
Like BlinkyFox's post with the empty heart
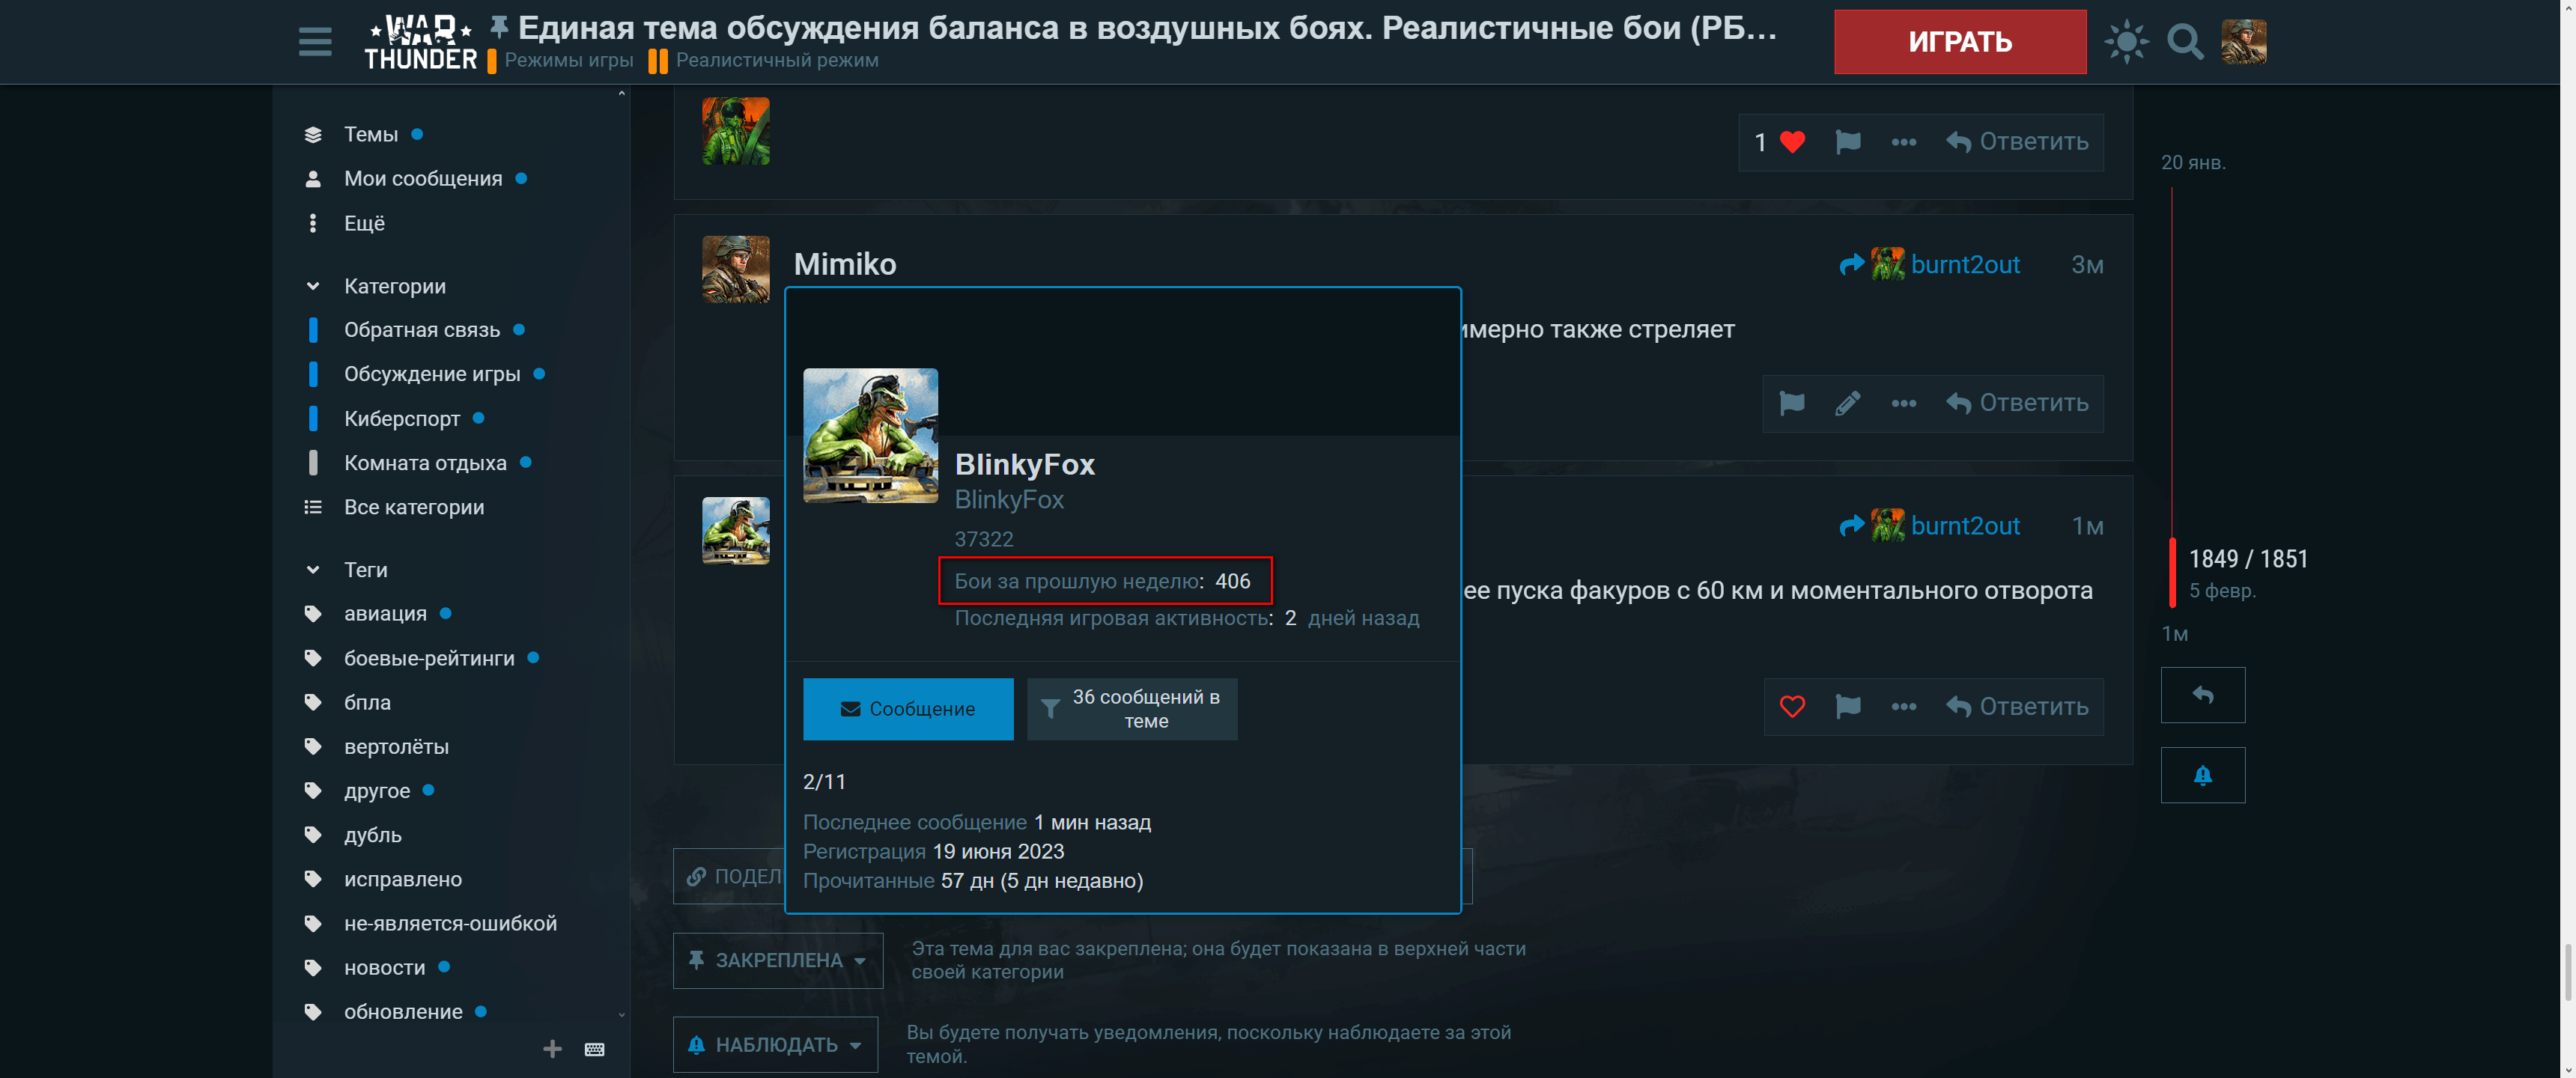pyautogui.click(x=1792, y=707)
